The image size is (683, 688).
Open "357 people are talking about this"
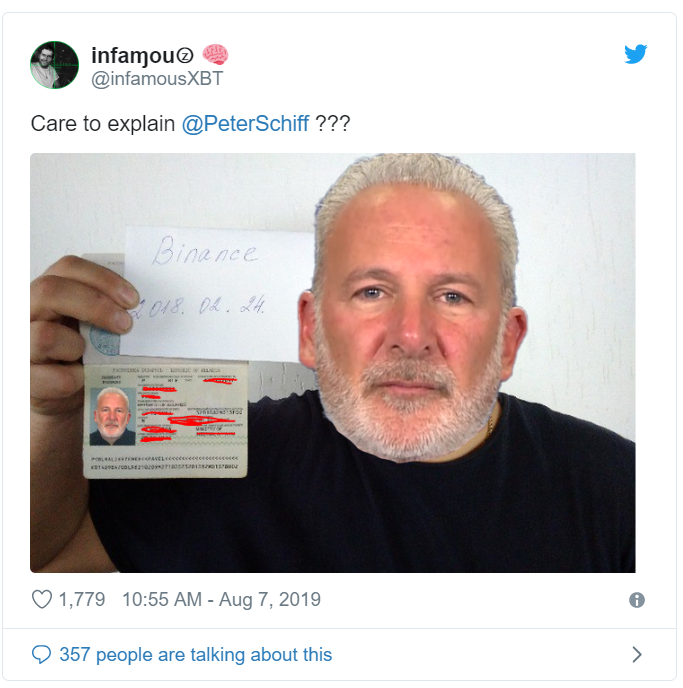pyautogui.click(x=196, y=655)
